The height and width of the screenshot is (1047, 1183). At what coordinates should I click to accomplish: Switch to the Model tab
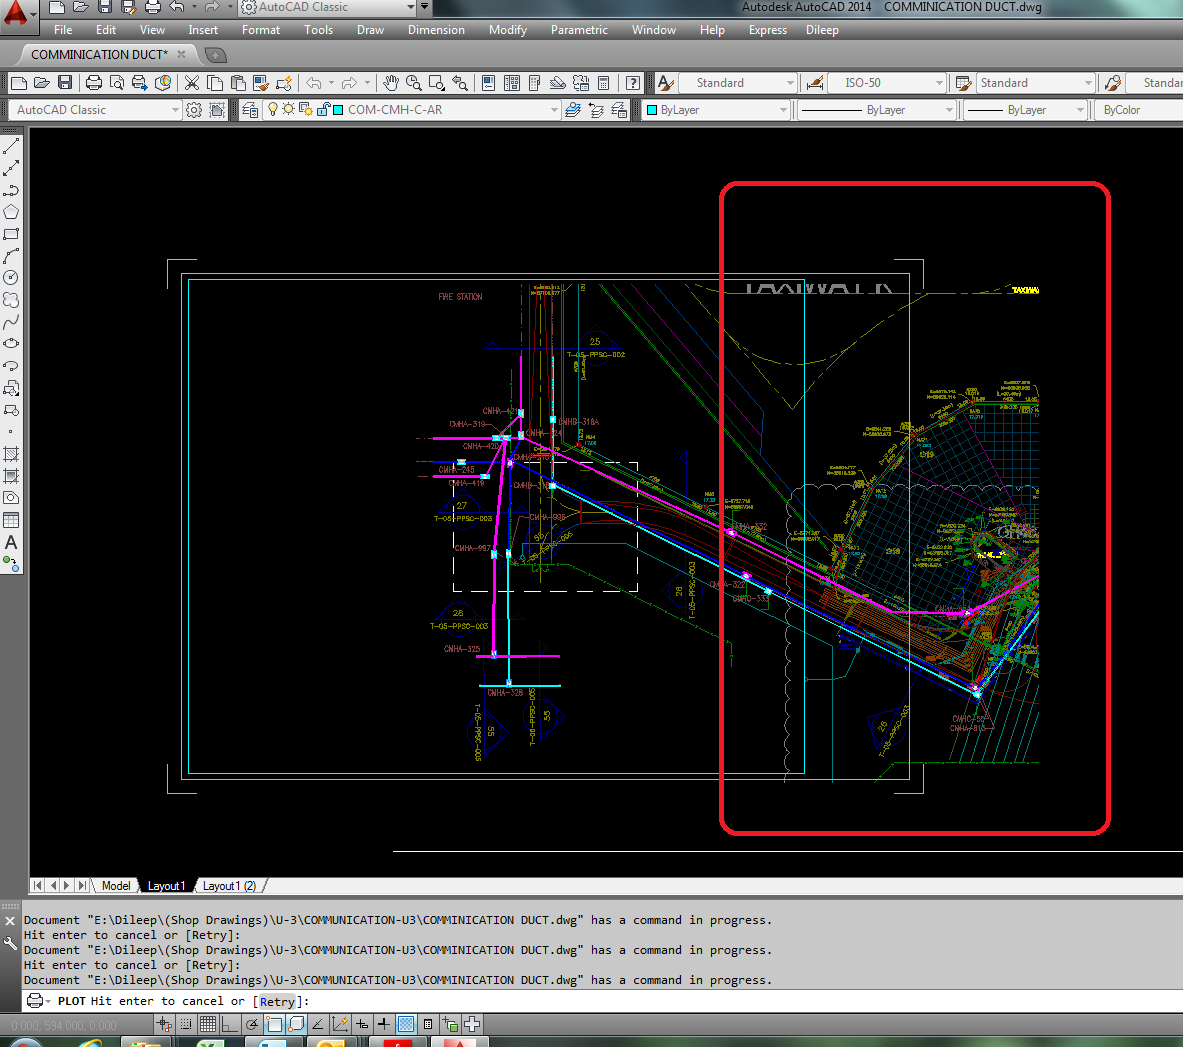point(115,885)
